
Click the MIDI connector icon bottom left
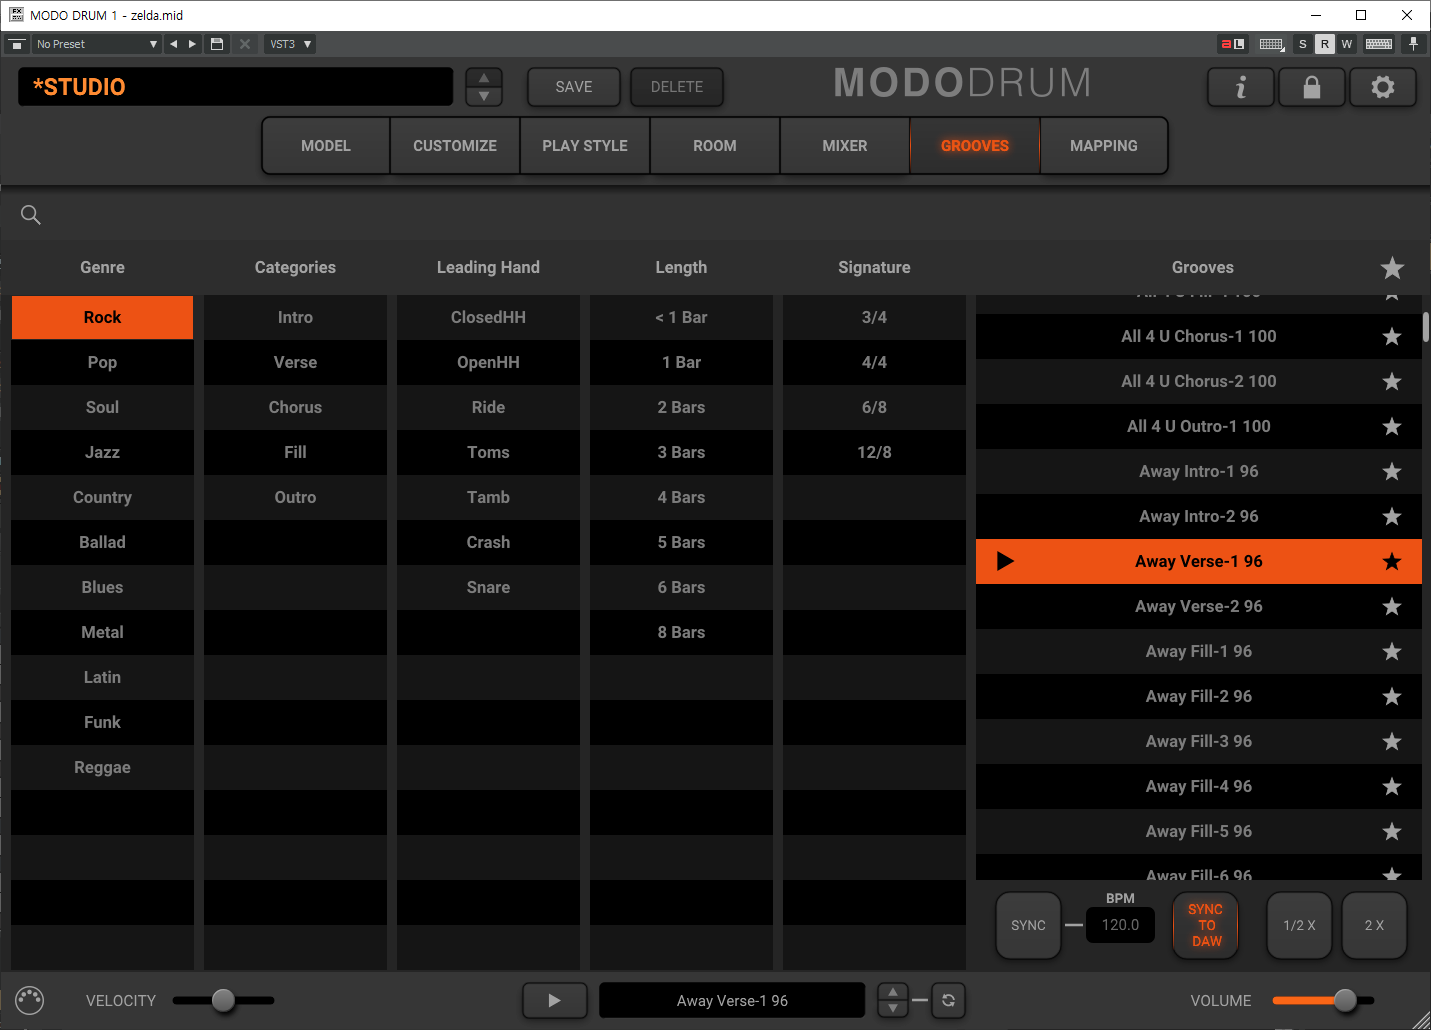tap(30, 1000)
